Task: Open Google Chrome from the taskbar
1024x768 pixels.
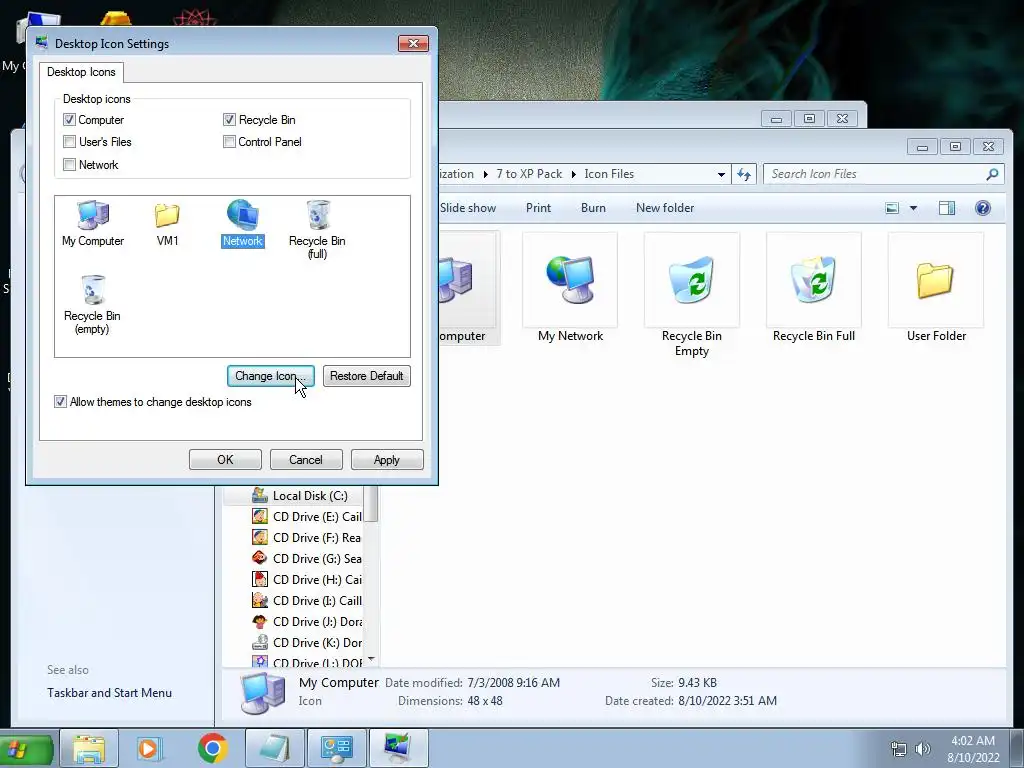Action: click(x=212, y=748)
